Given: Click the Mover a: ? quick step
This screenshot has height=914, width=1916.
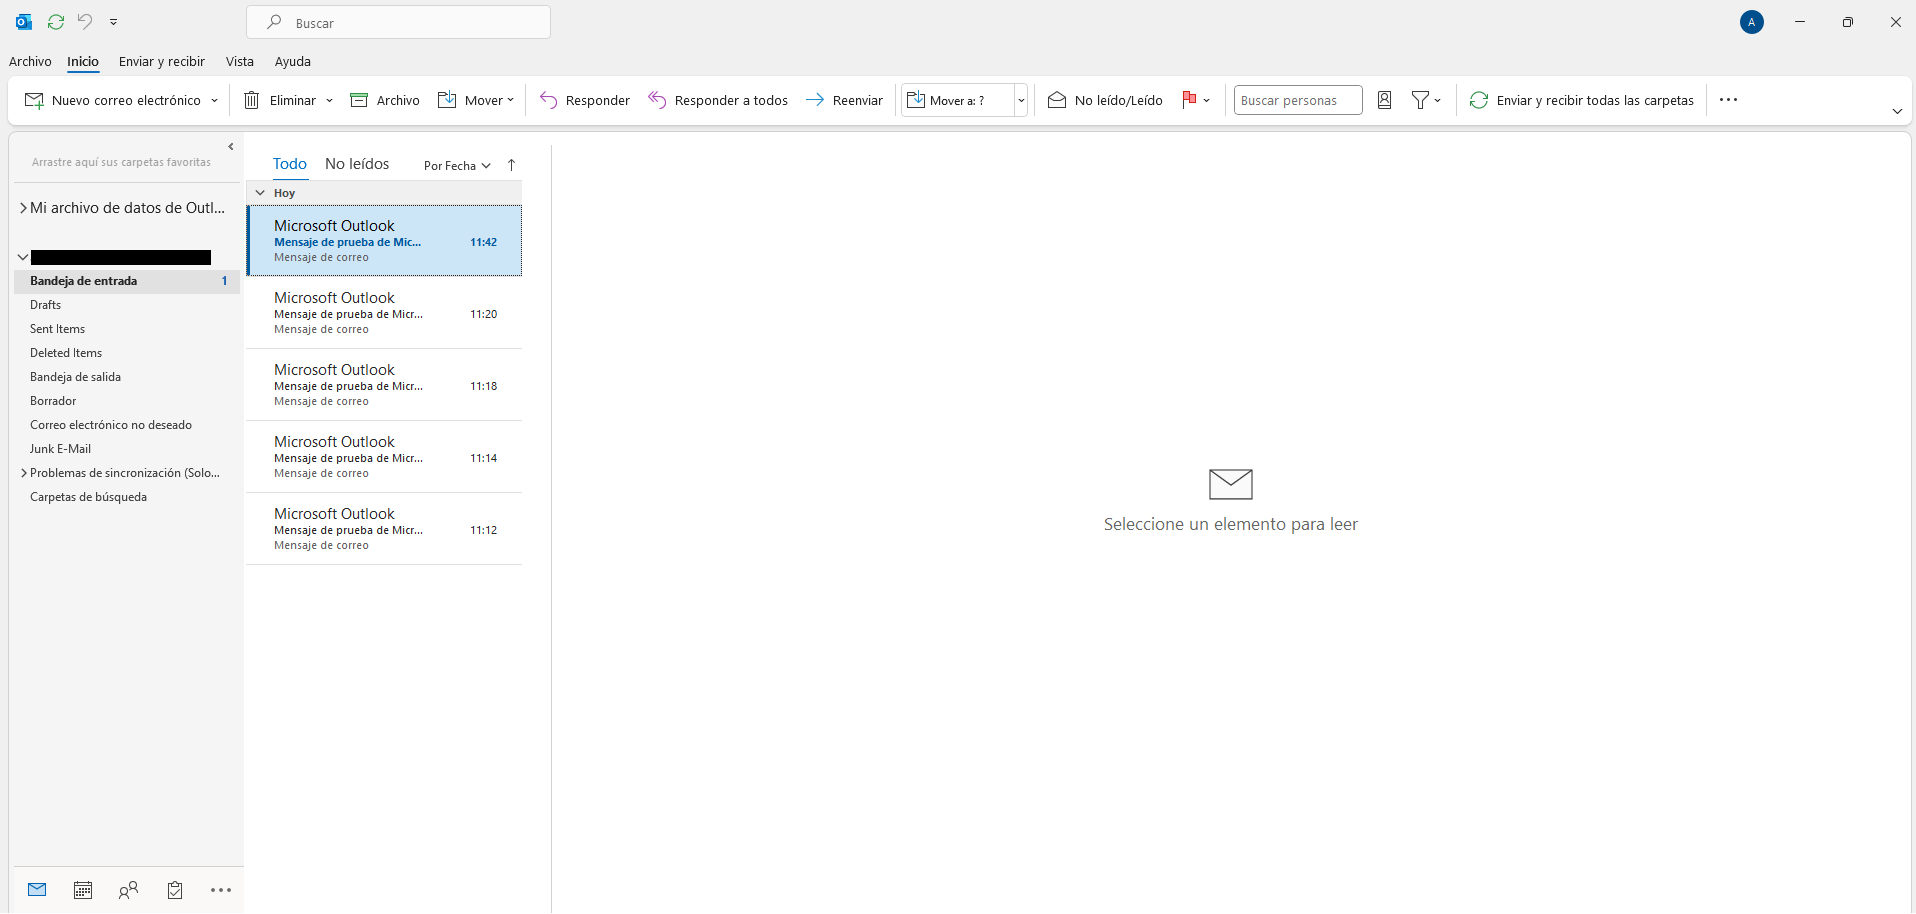Looking at the screenshot, I should coord(958,100).
